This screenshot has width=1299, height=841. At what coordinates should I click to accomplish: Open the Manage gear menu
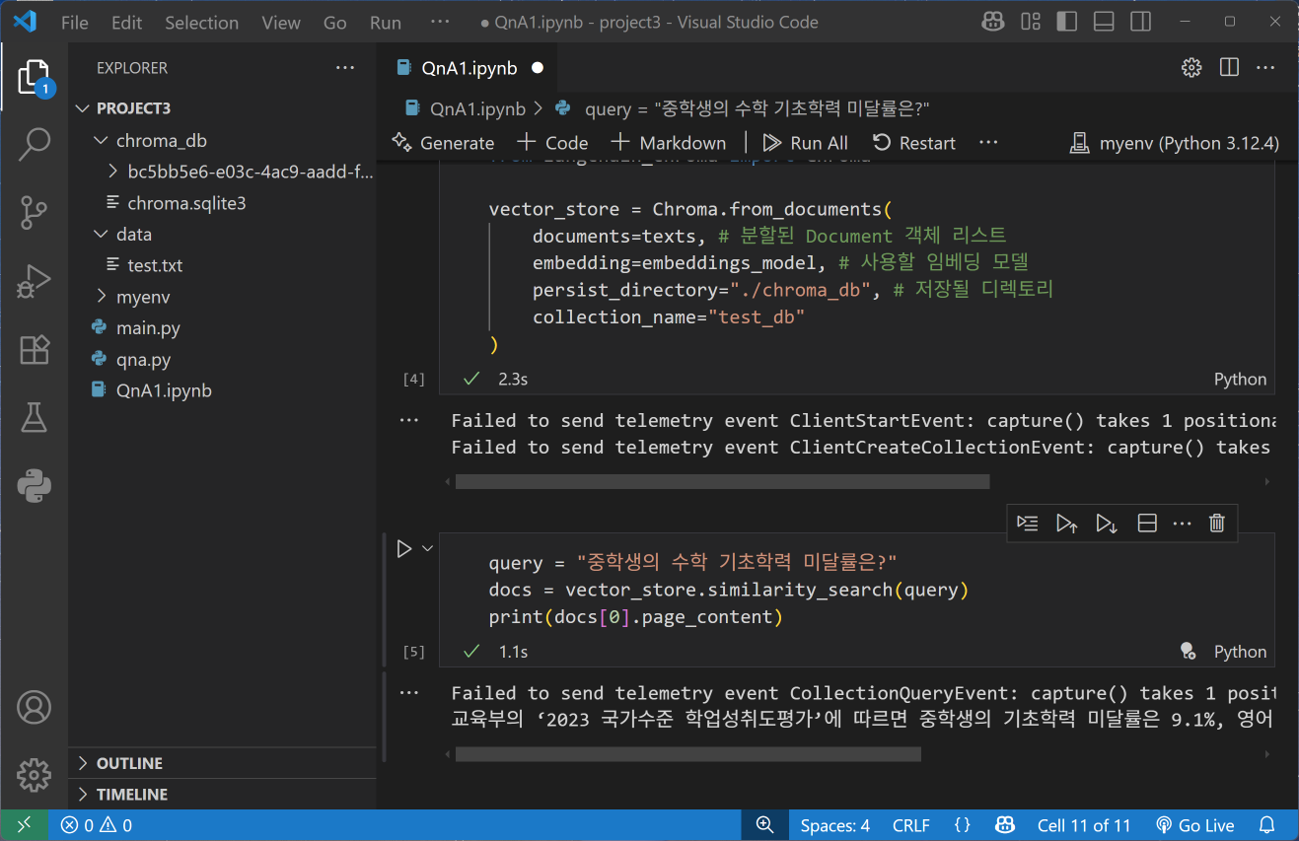click(34, 775)
